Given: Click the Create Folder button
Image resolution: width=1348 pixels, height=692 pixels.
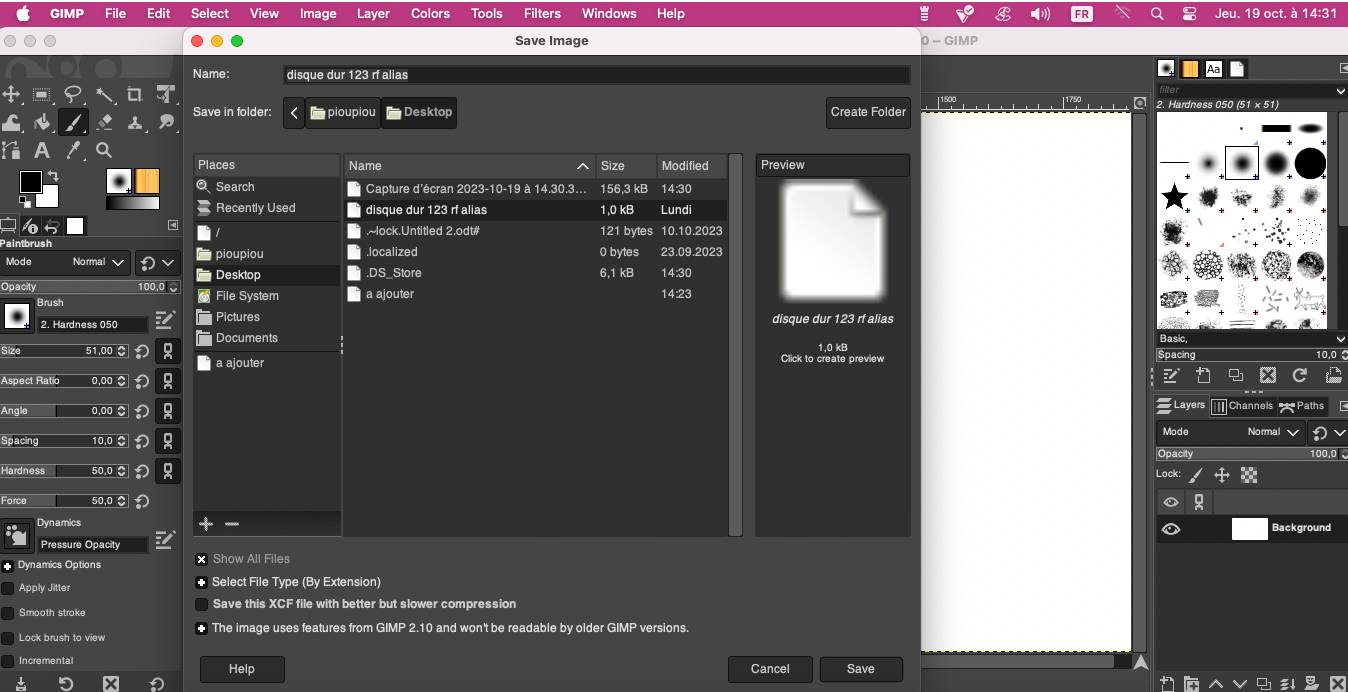Looking at the screenshot, I should pos(868,112).
